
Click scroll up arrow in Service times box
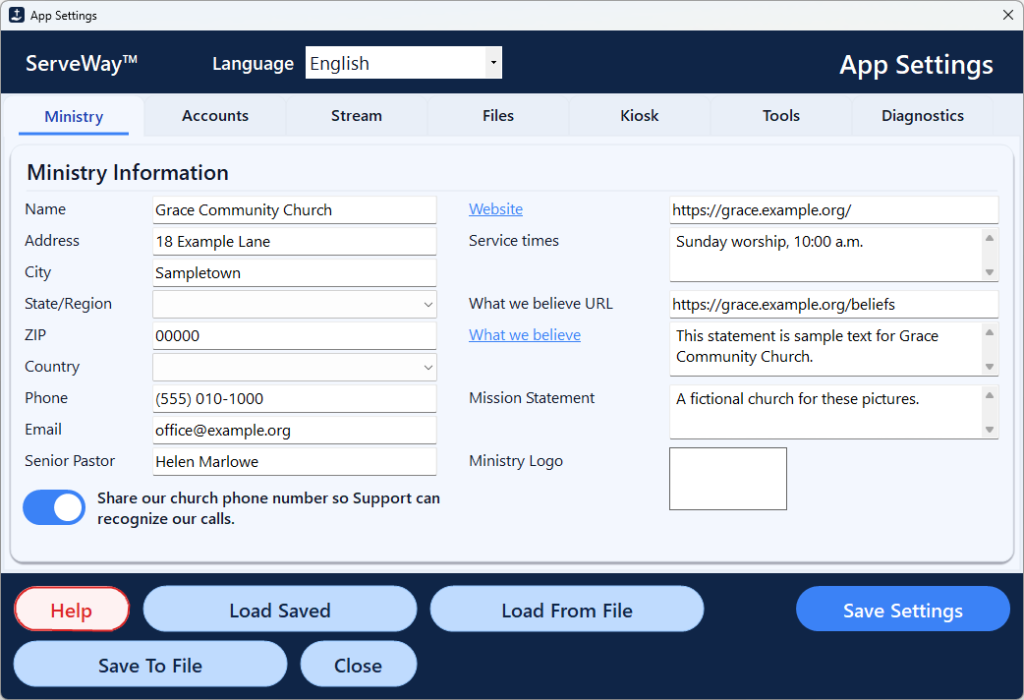click(x=990, y=238)
